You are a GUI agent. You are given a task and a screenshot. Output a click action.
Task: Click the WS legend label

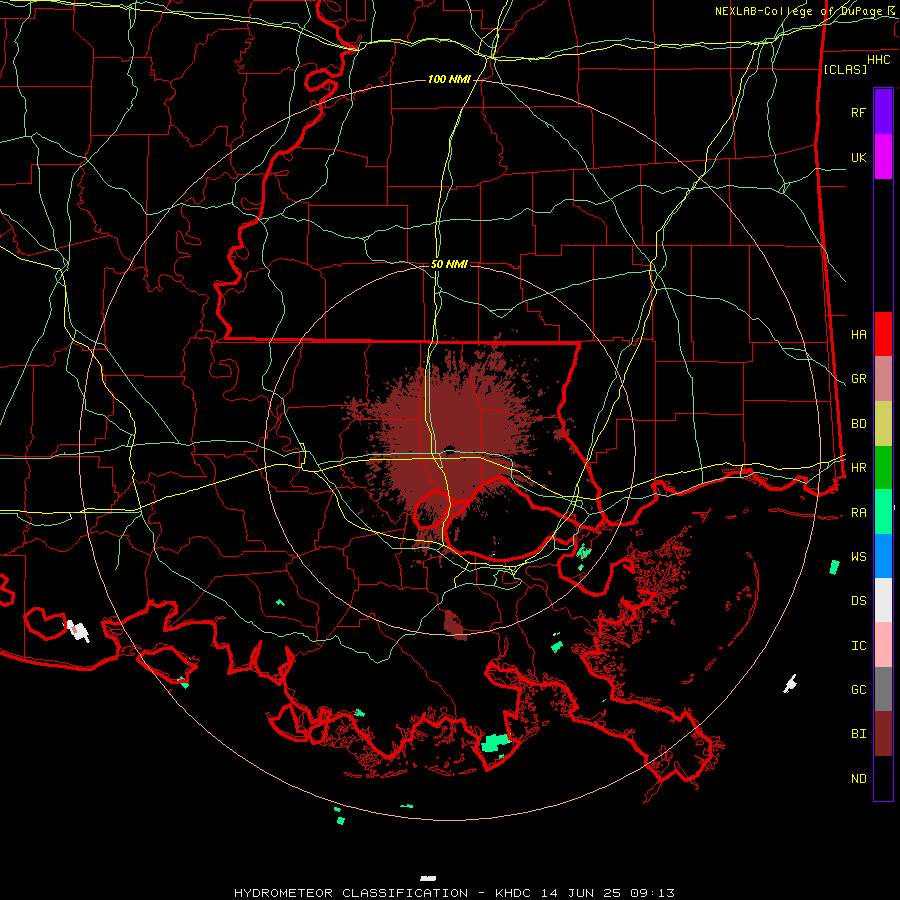858,557
